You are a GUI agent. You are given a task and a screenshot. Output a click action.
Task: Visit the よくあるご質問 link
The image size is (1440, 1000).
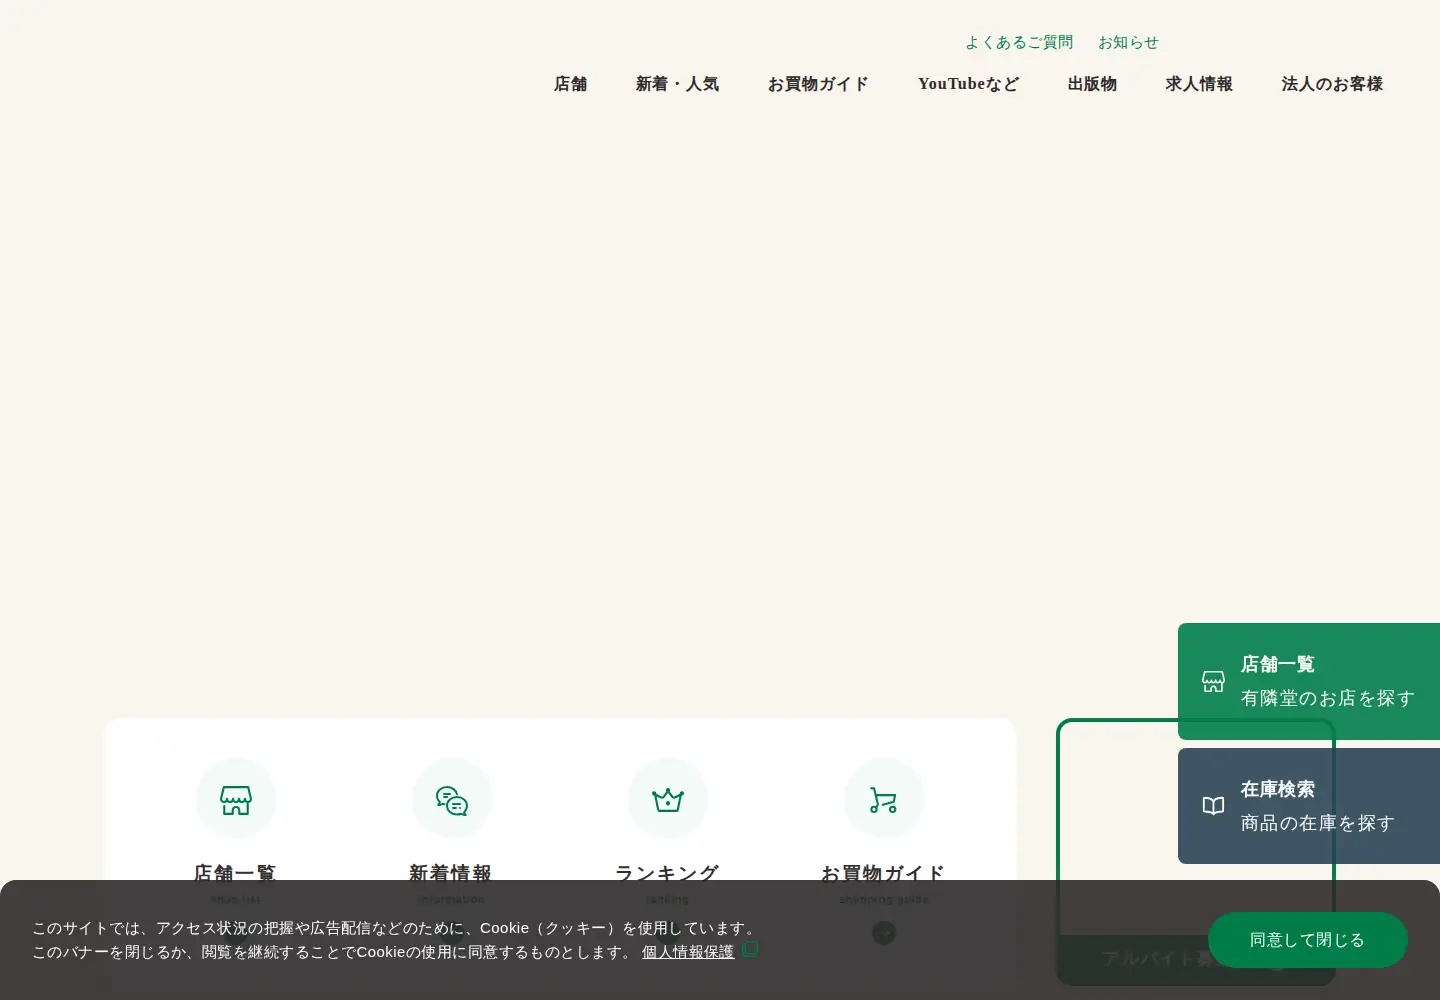click(x=1019, y=42)
